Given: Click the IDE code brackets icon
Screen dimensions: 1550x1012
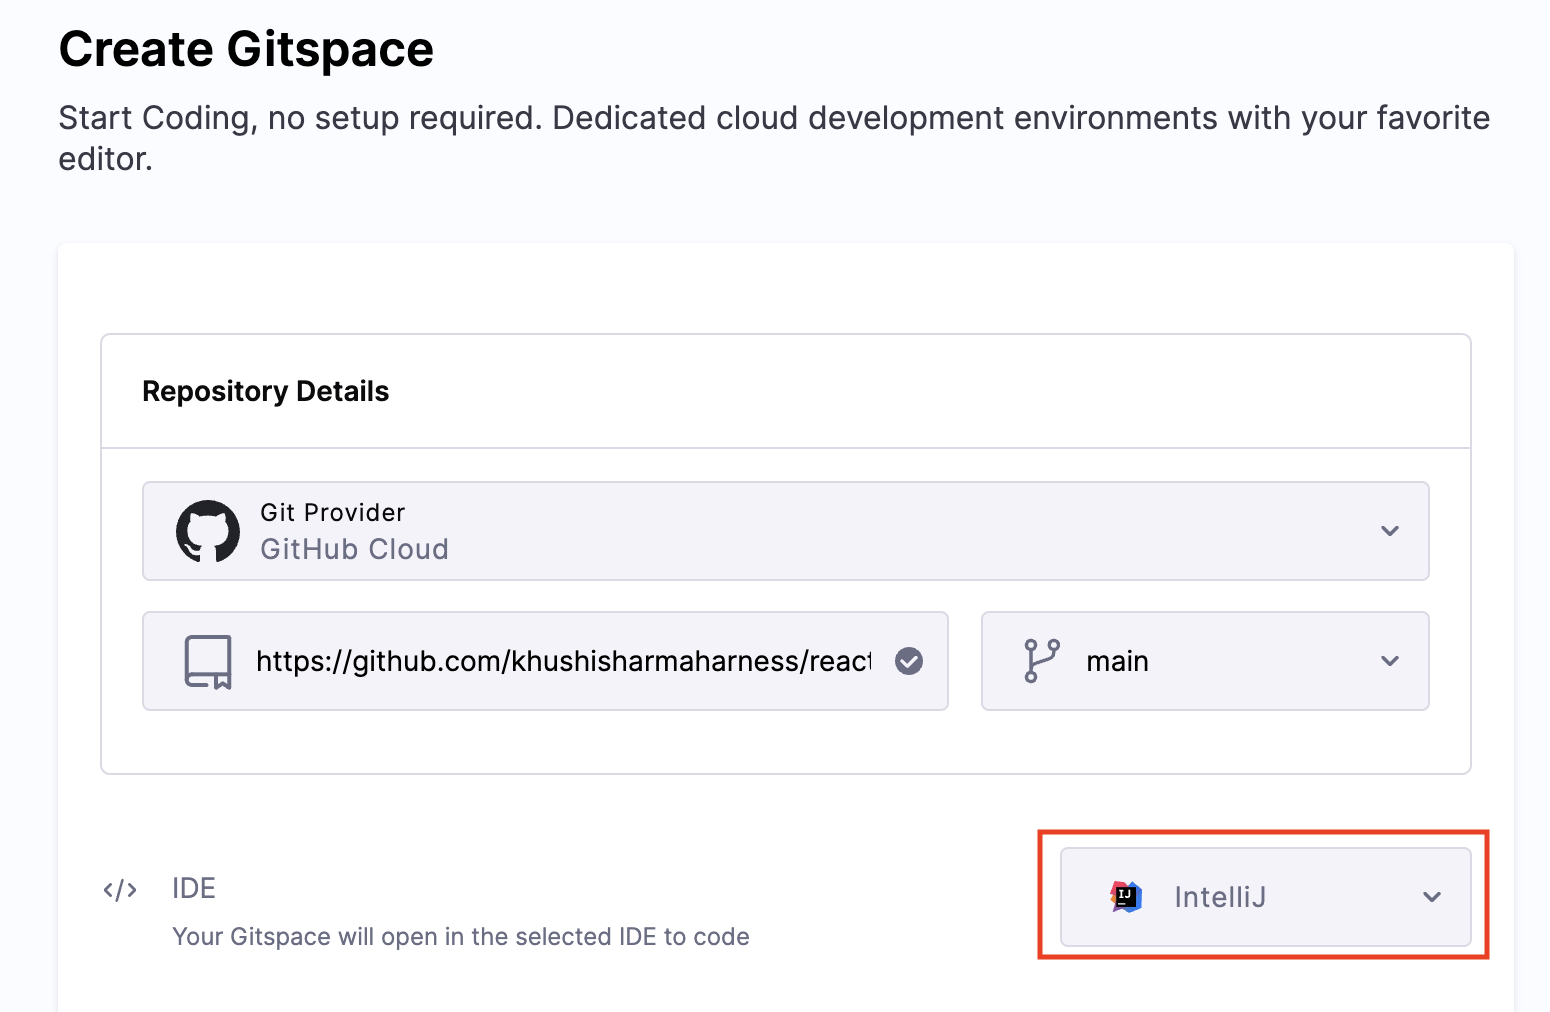Looking at the screenshot, I should click(120, 889).
